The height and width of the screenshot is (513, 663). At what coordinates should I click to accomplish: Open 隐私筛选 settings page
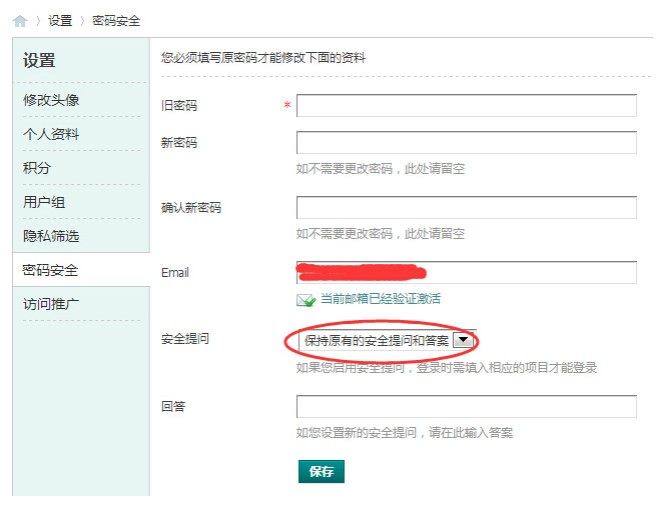51,236
